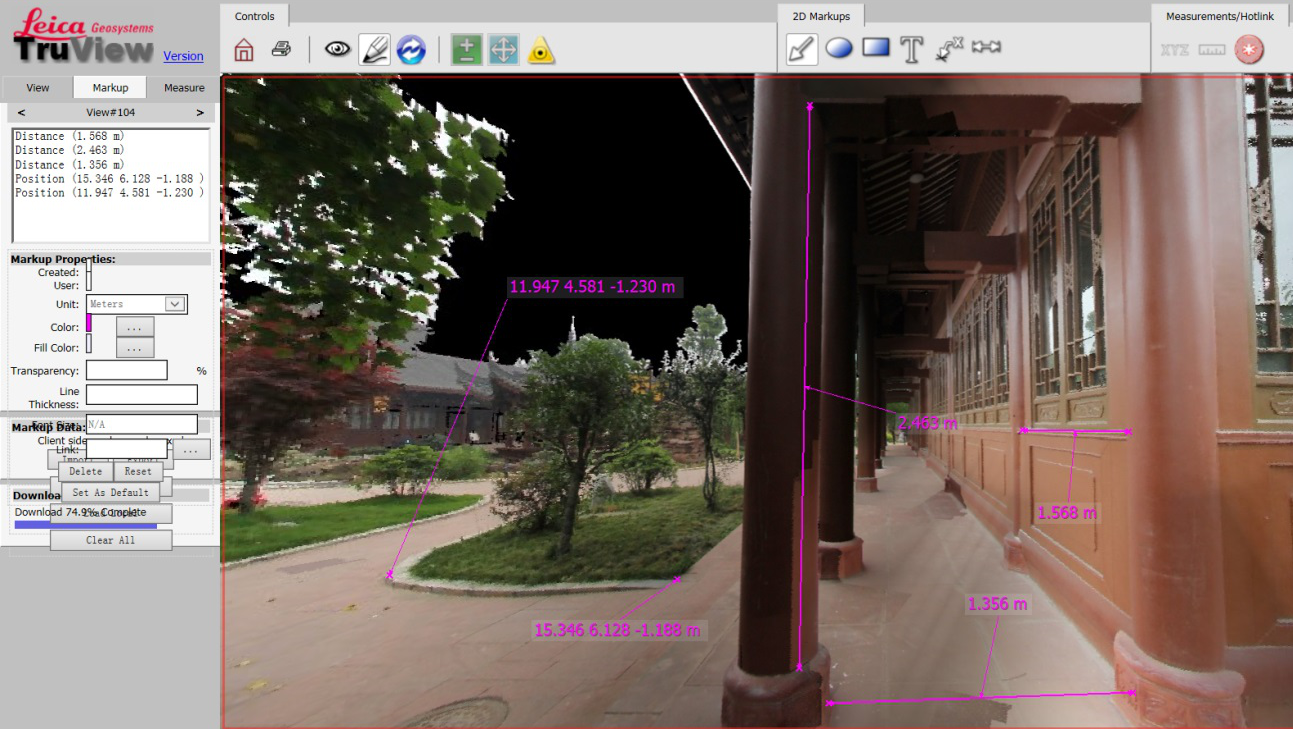Go to next view with right arrow
Viewport: 1293px width, 730px height.
point(199,113)
